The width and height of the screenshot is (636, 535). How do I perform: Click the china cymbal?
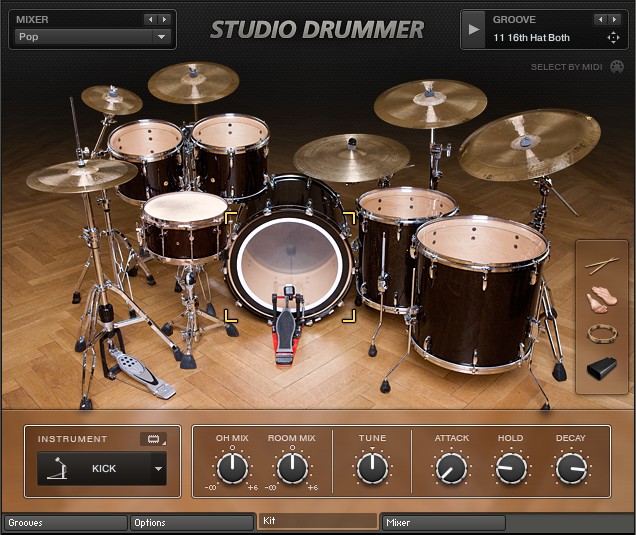[x=529, y=145]
